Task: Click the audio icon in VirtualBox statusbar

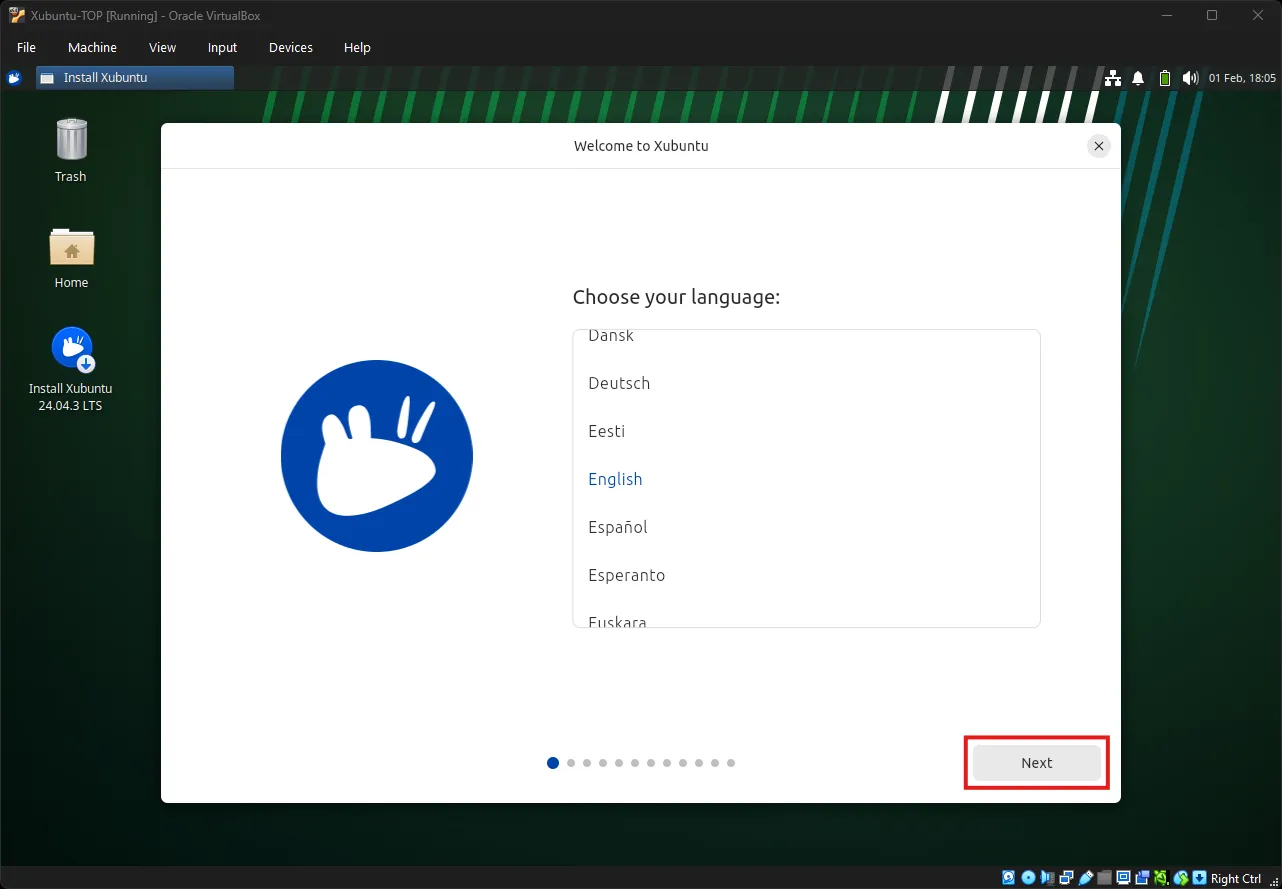Action: click(1047, 877)
